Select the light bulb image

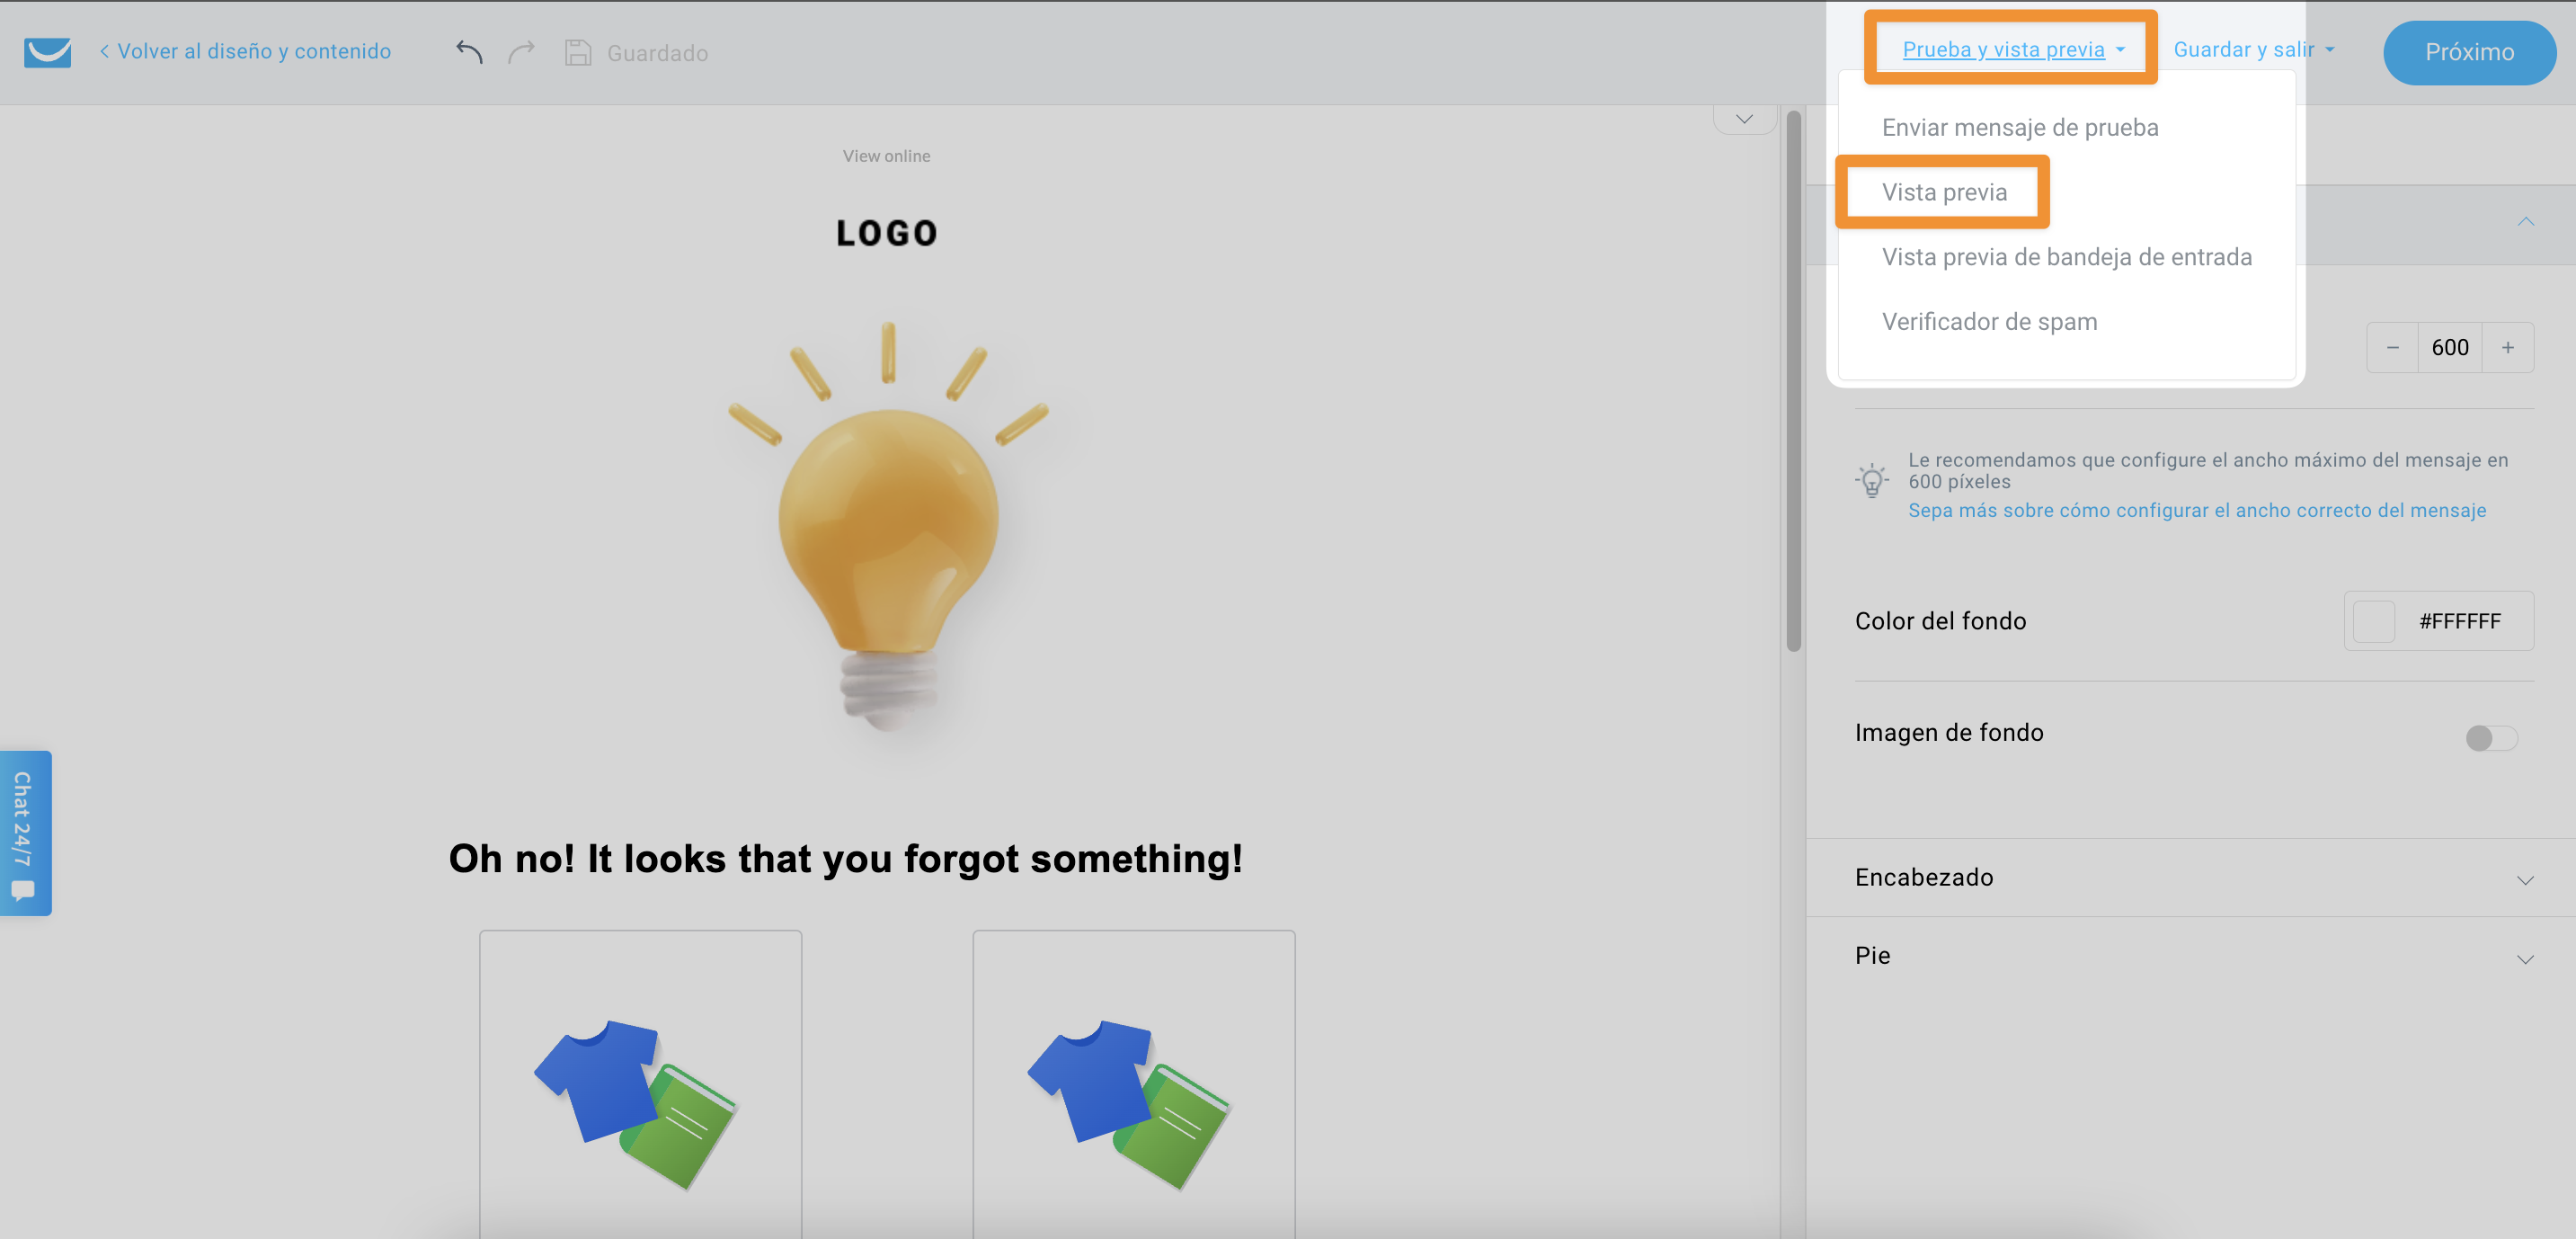click(888, 530)
